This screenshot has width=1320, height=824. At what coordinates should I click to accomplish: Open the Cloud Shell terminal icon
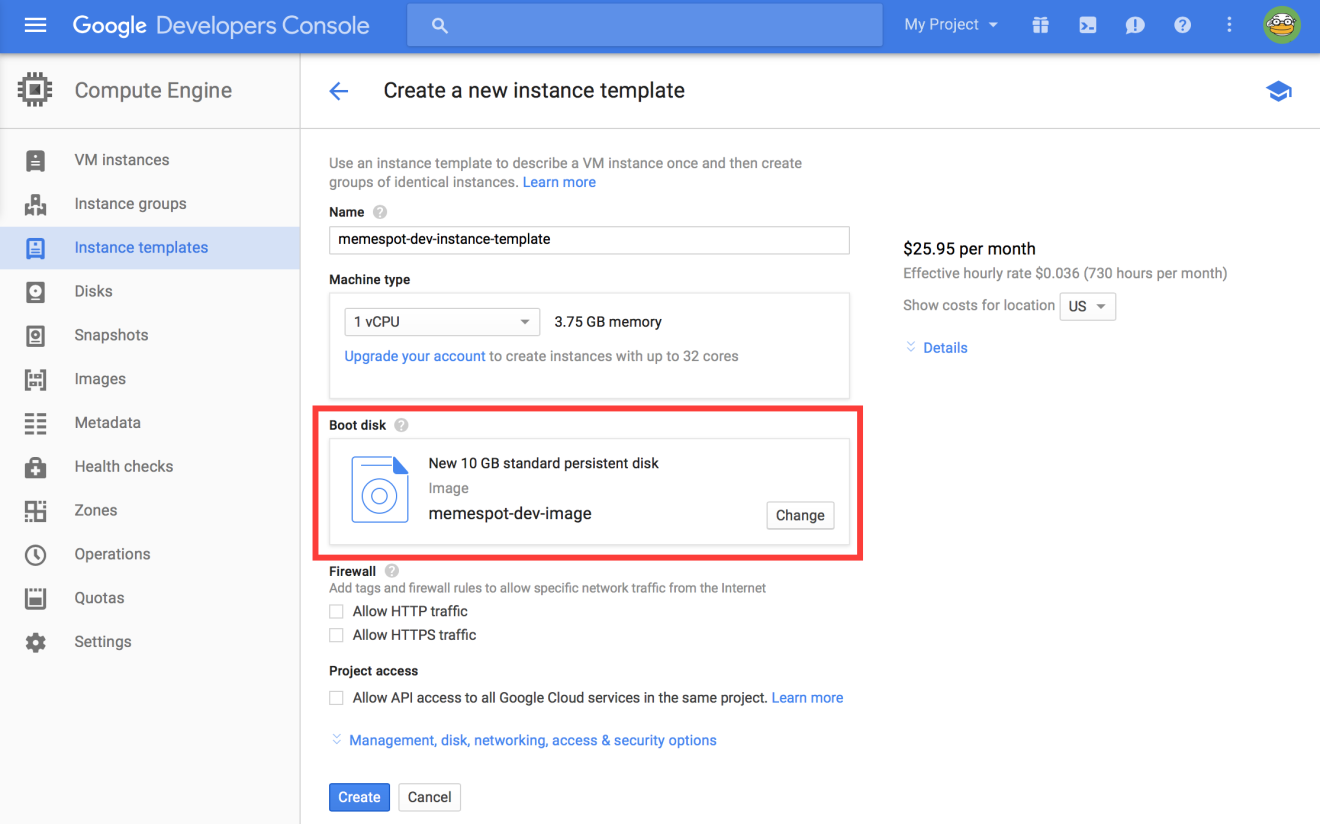pyautogui.click(x=1087, y=24)
